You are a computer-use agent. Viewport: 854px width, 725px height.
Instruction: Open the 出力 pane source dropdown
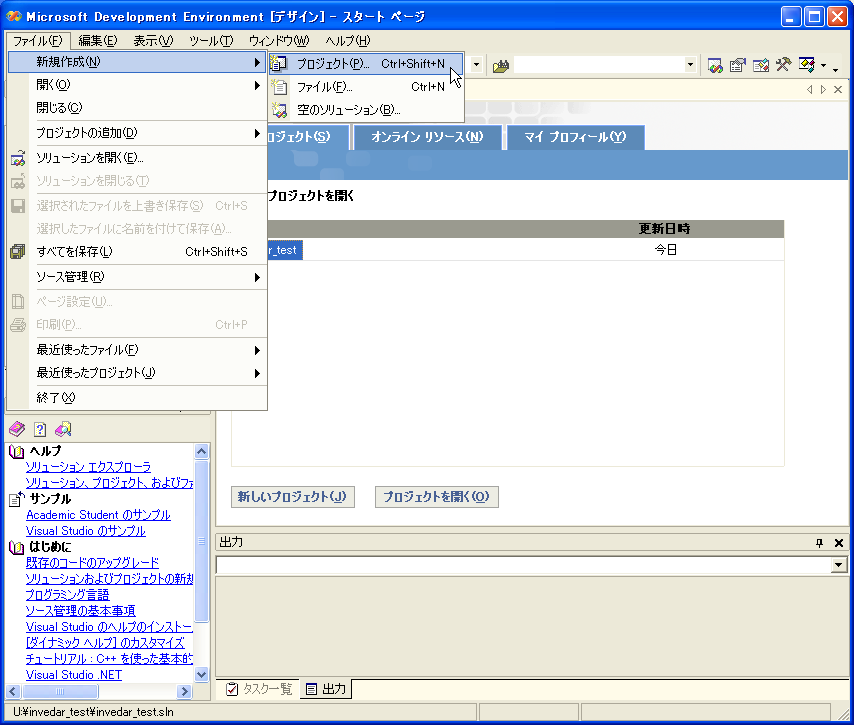[x=839, y=565]
